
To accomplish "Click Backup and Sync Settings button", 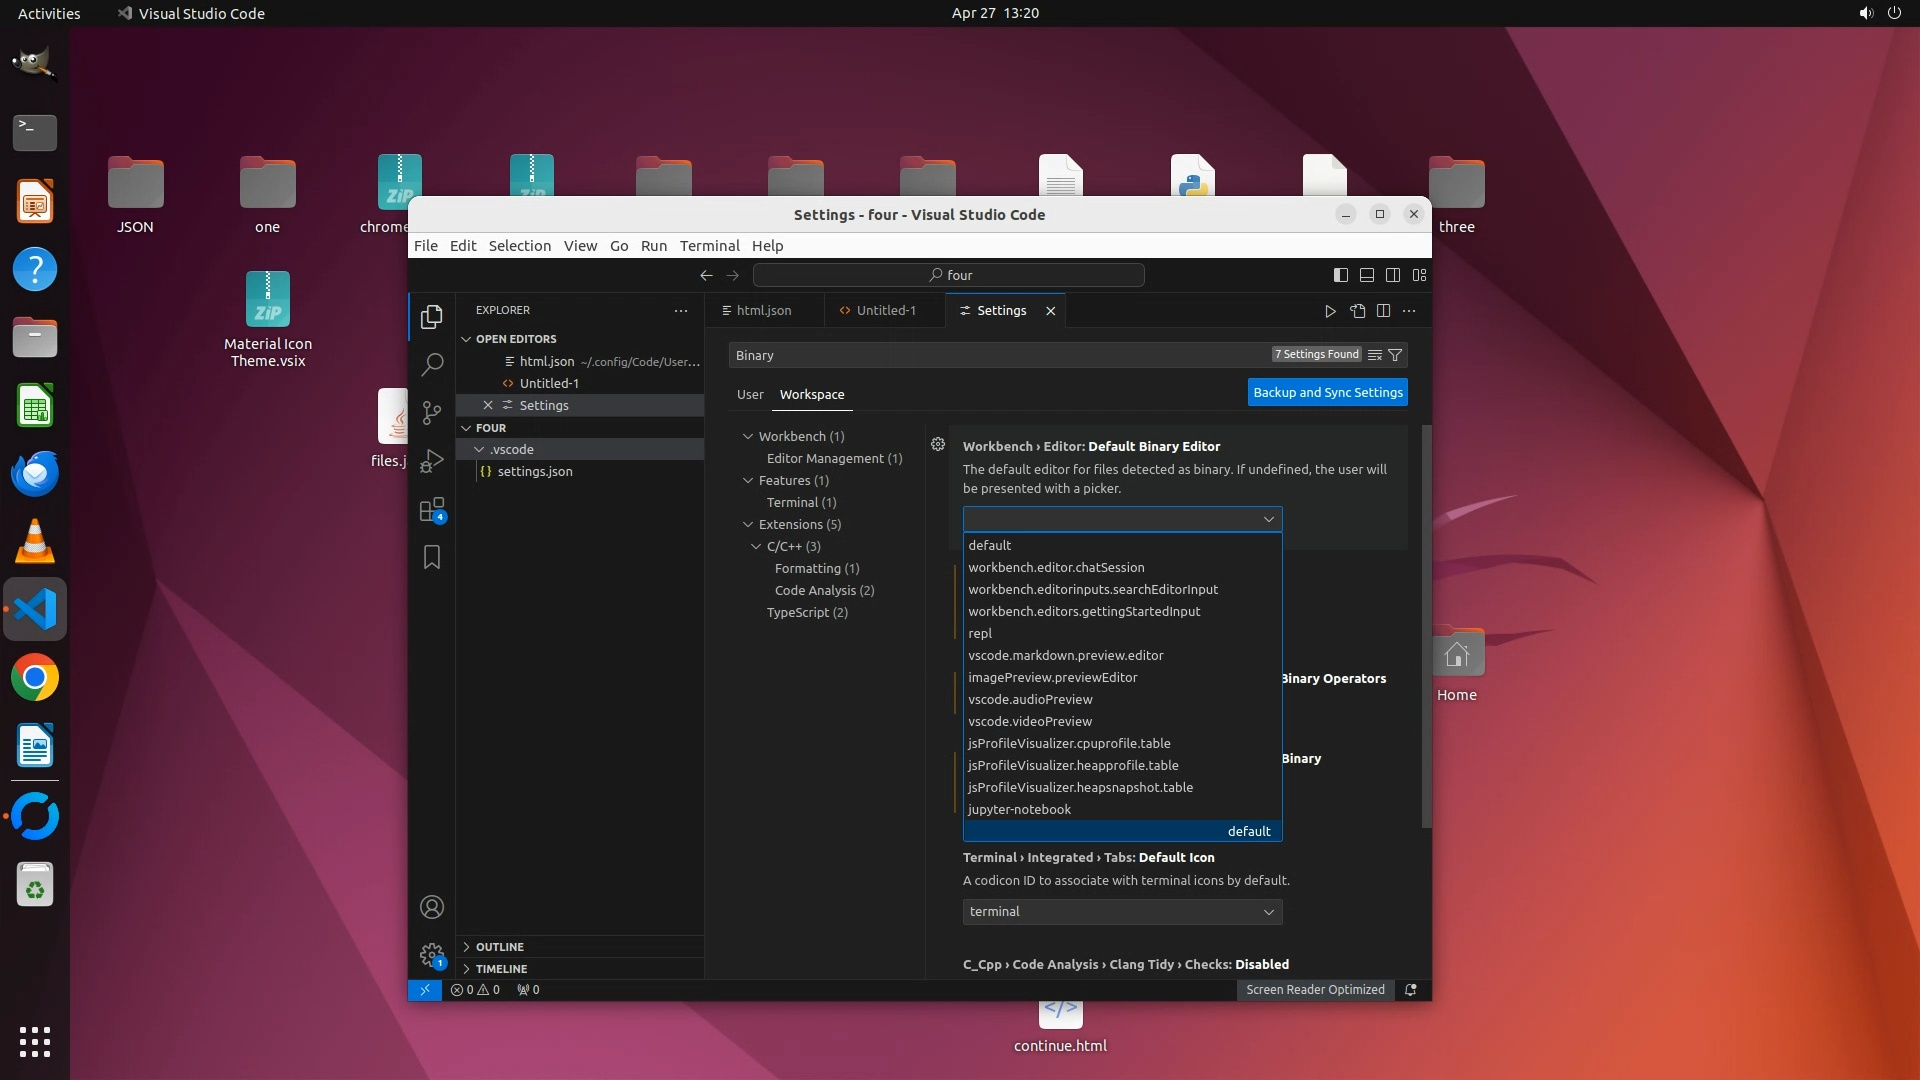I will pyautogui.click(x=1327, y=392).
